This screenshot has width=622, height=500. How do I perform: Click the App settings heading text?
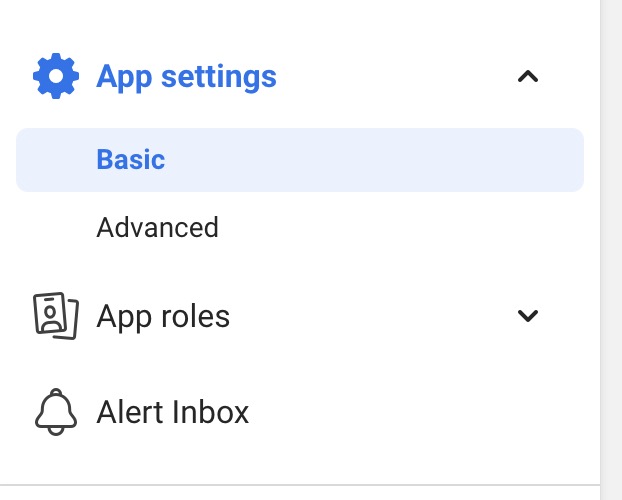186,77
